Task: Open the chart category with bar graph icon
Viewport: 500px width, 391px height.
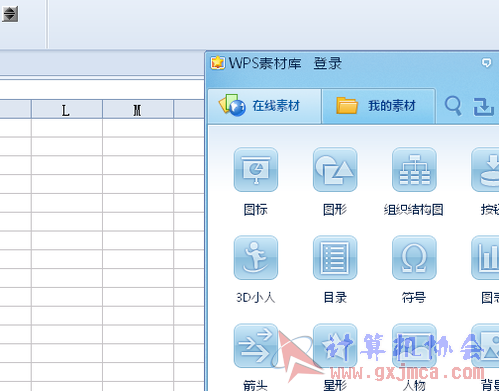Action: pos(486,258)
